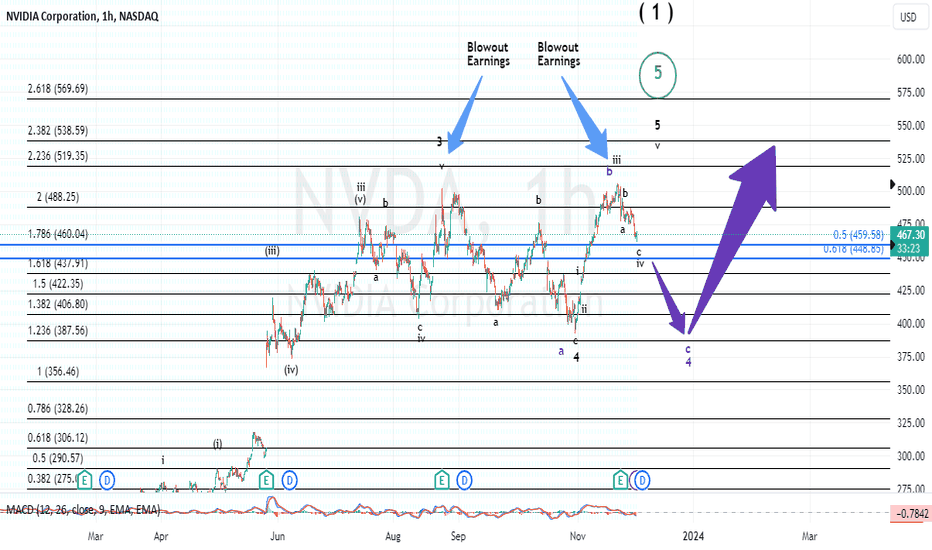The height and width of the screenshot is (550, 932).
Task: Click the bar countdown 33:23
Action: pyautogui.click(x=908, y=249)
